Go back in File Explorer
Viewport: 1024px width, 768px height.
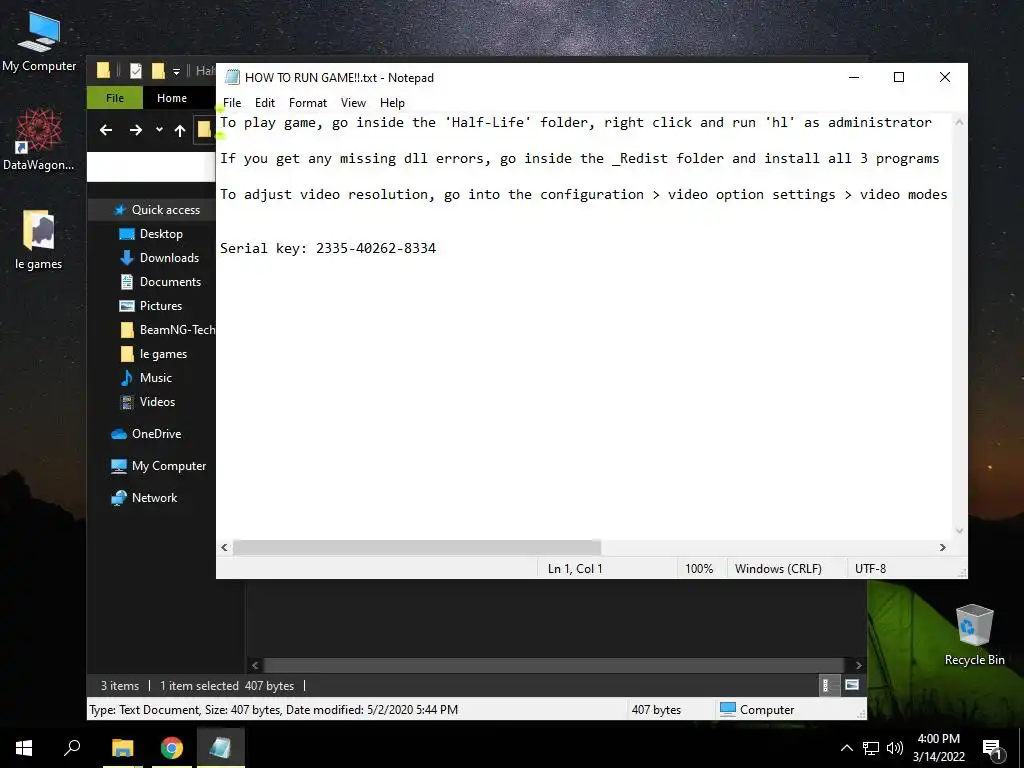106,130
